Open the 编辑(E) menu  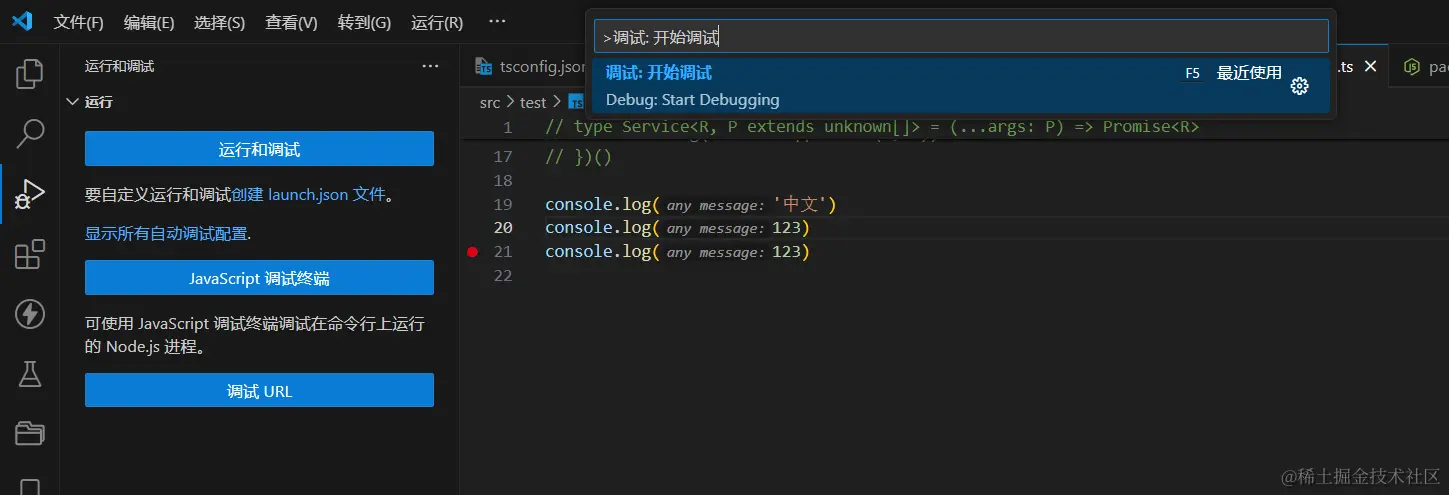point(149,22)
